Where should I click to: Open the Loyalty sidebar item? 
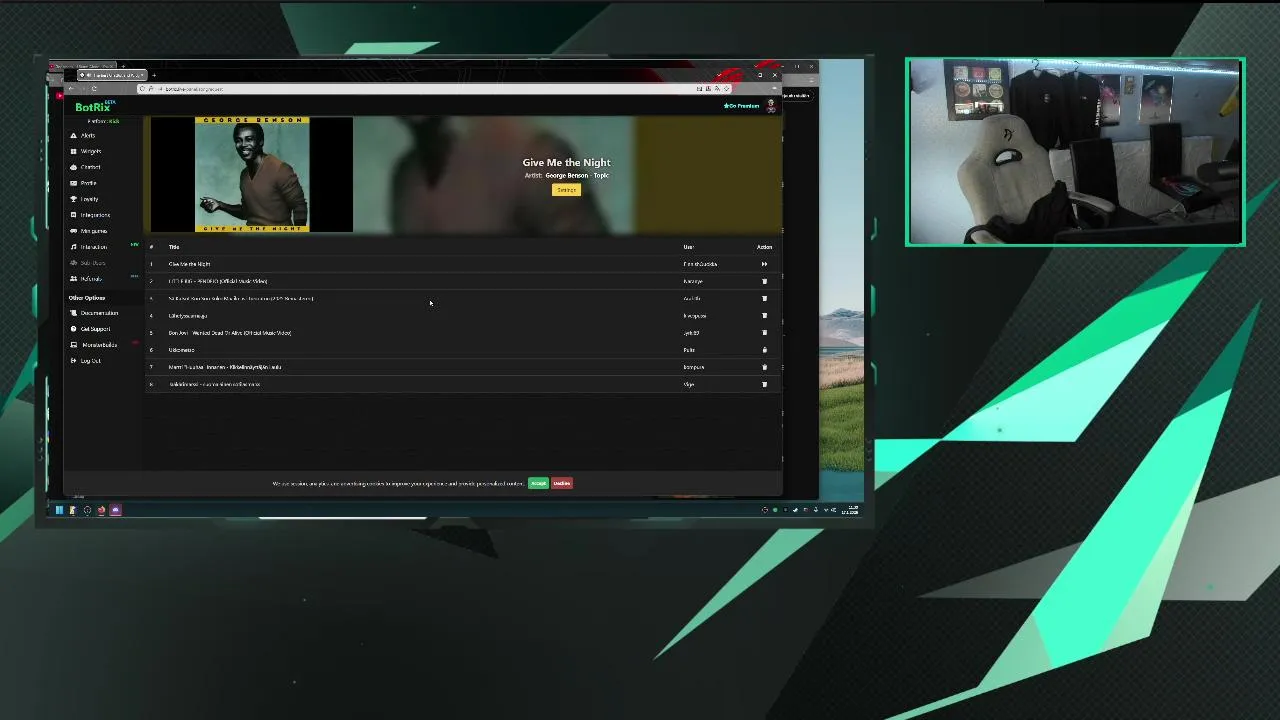85,199
